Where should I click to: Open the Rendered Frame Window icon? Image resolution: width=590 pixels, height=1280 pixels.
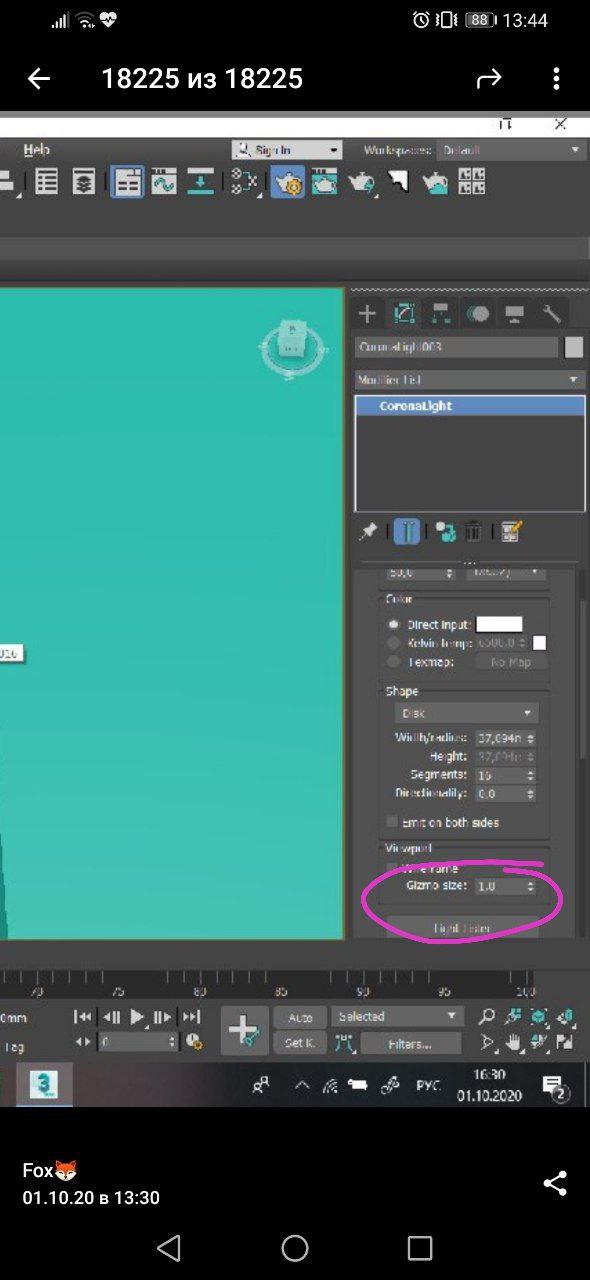pyautogui.click(x=323, y=182)
